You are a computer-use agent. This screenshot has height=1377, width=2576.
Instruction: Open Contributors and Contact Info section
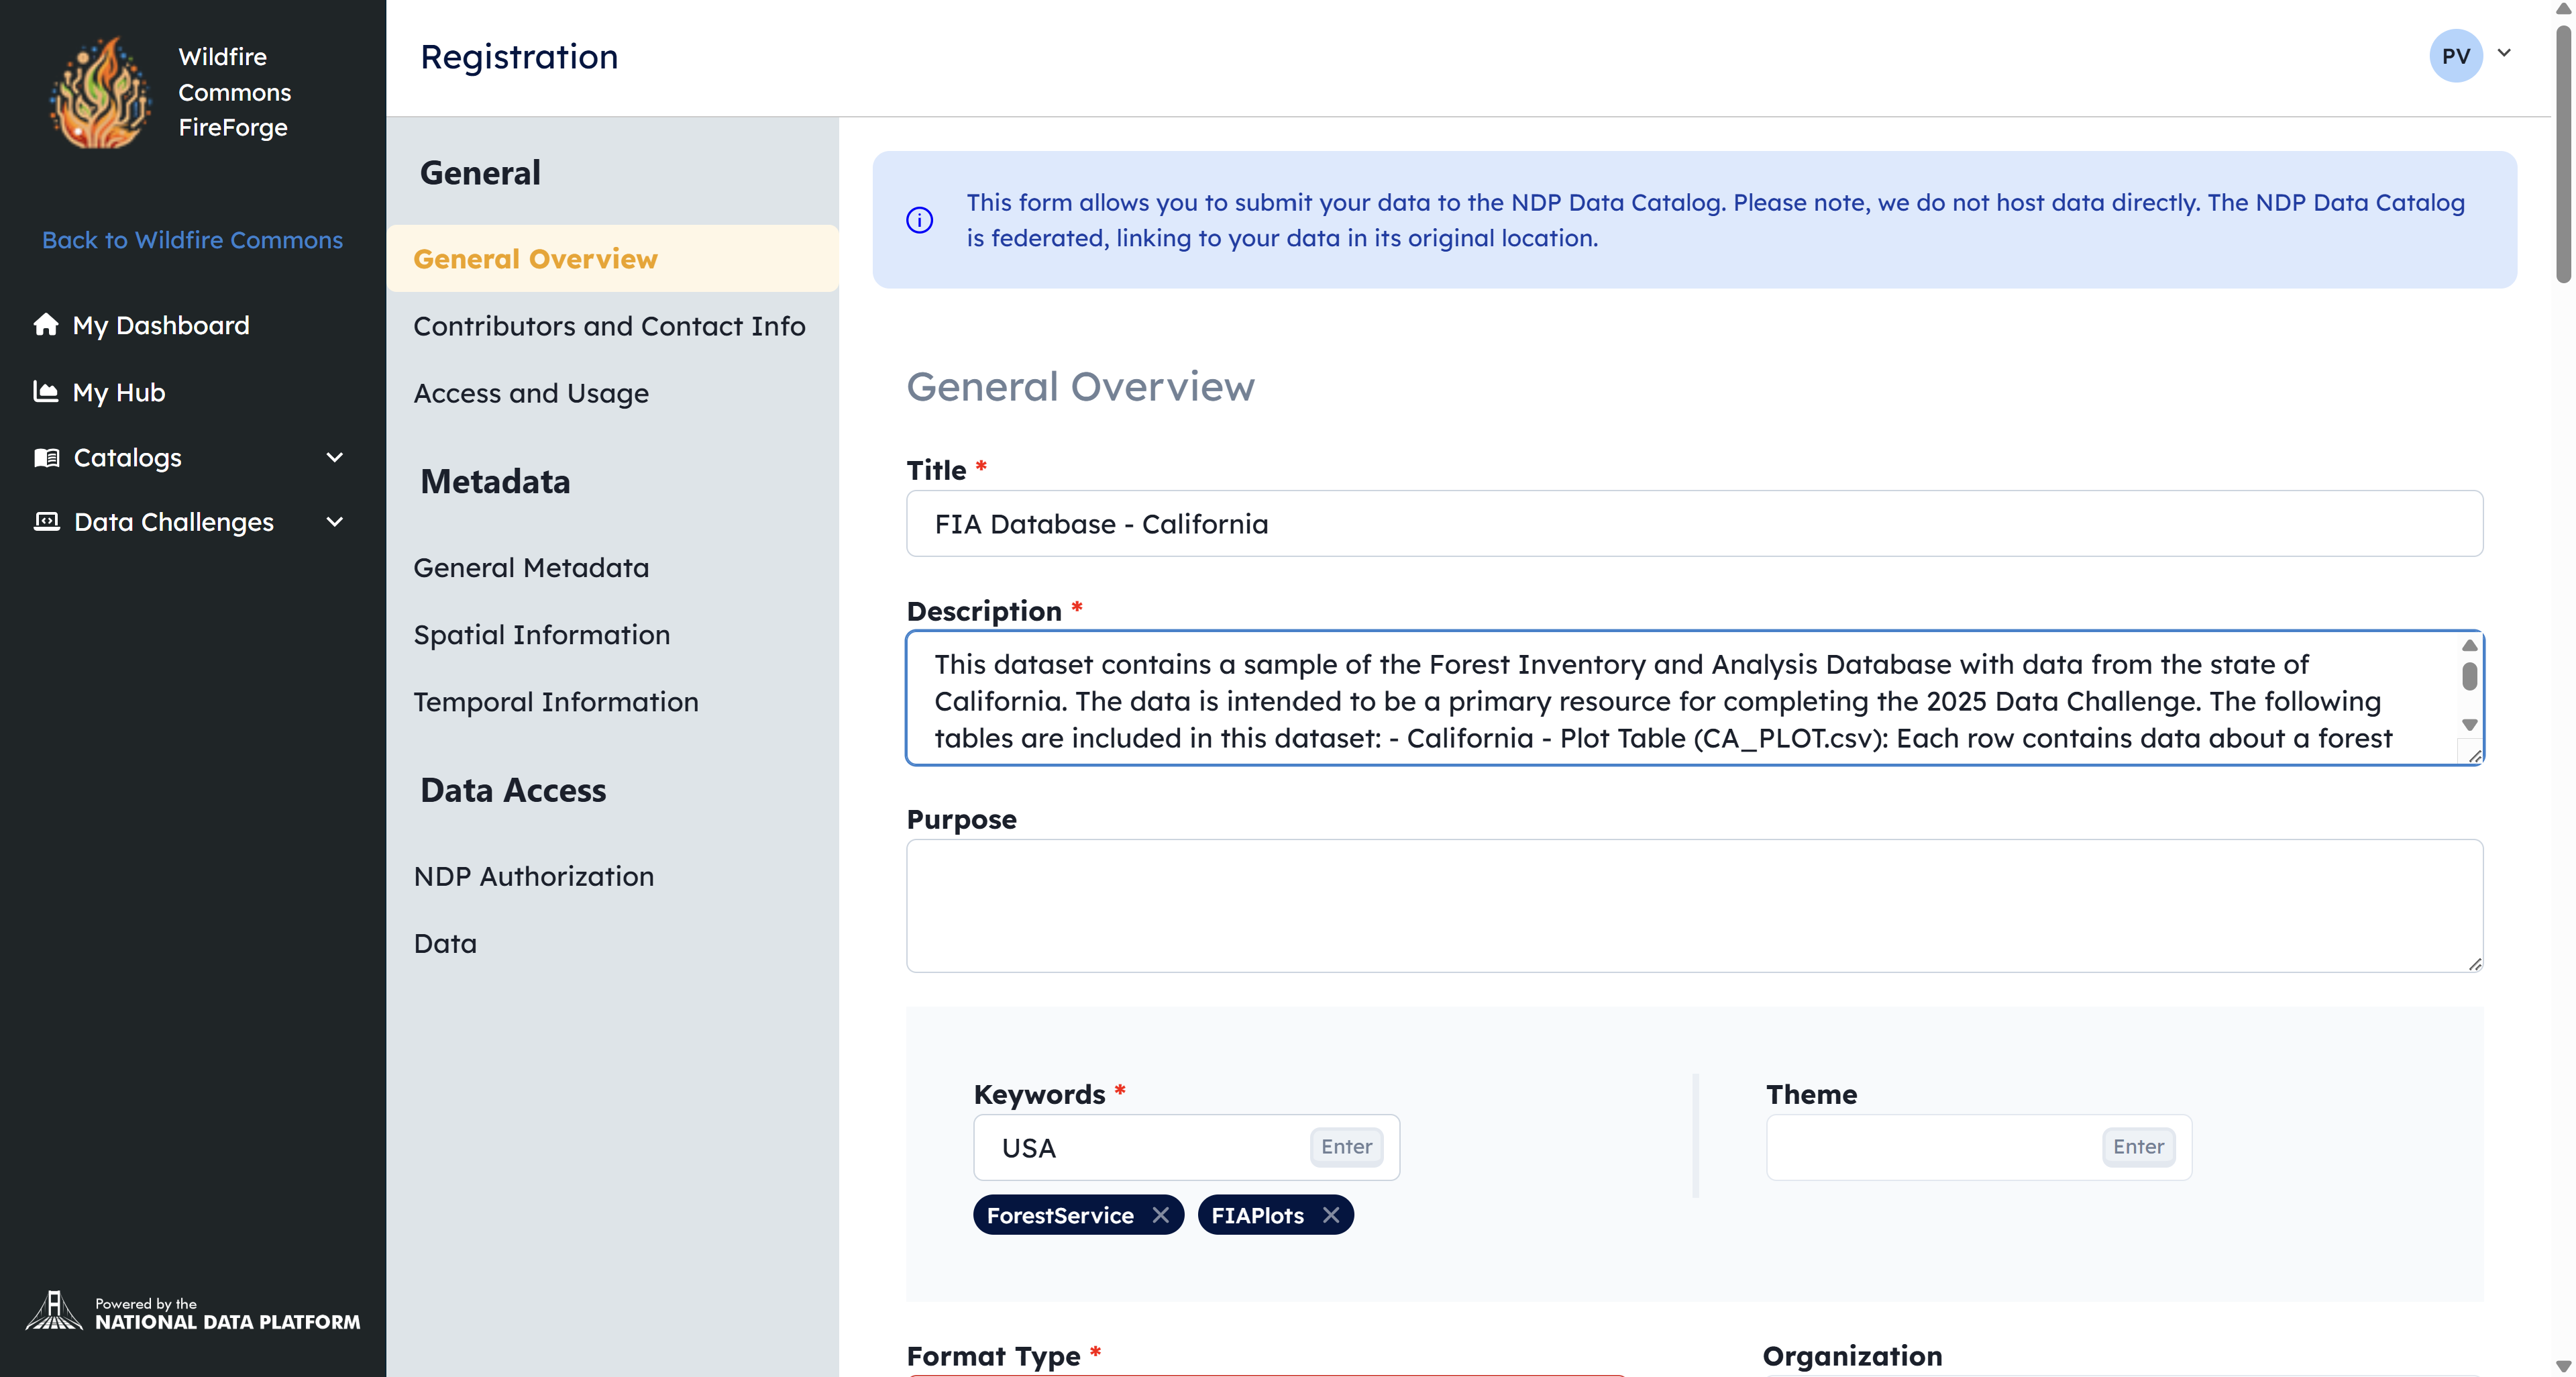[609, 326]
